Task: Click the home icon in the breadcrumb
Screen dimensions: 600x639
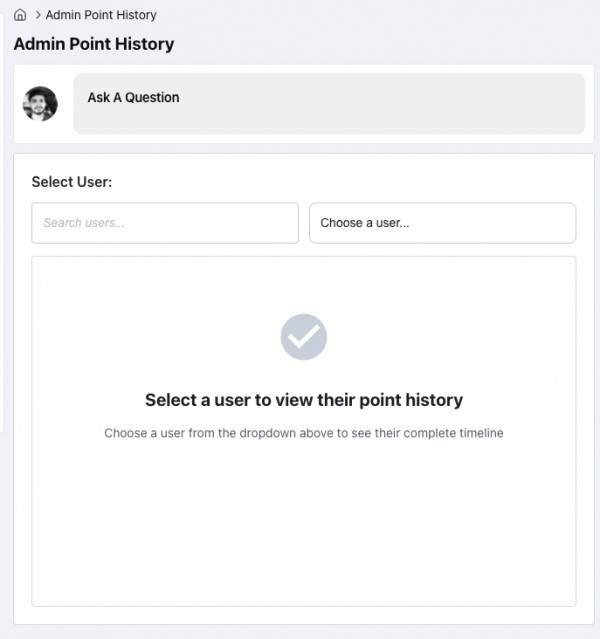Action: tap(20, 15)
